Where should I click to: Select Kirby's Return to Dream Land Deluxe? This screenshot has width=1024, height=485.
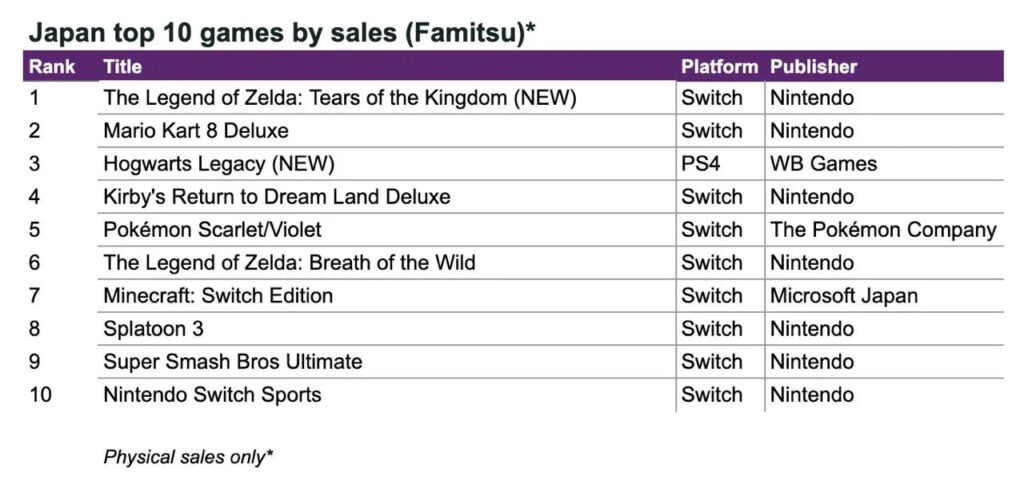pos(276,197)
